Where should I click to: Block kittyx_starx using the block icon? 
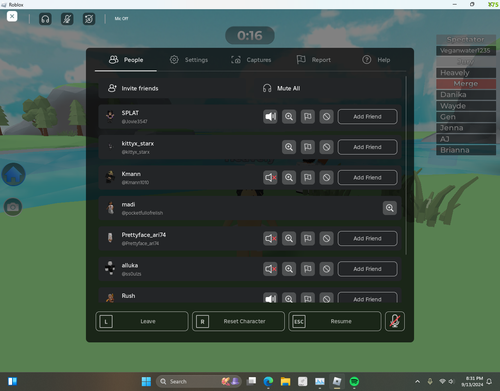pos(326,147)
